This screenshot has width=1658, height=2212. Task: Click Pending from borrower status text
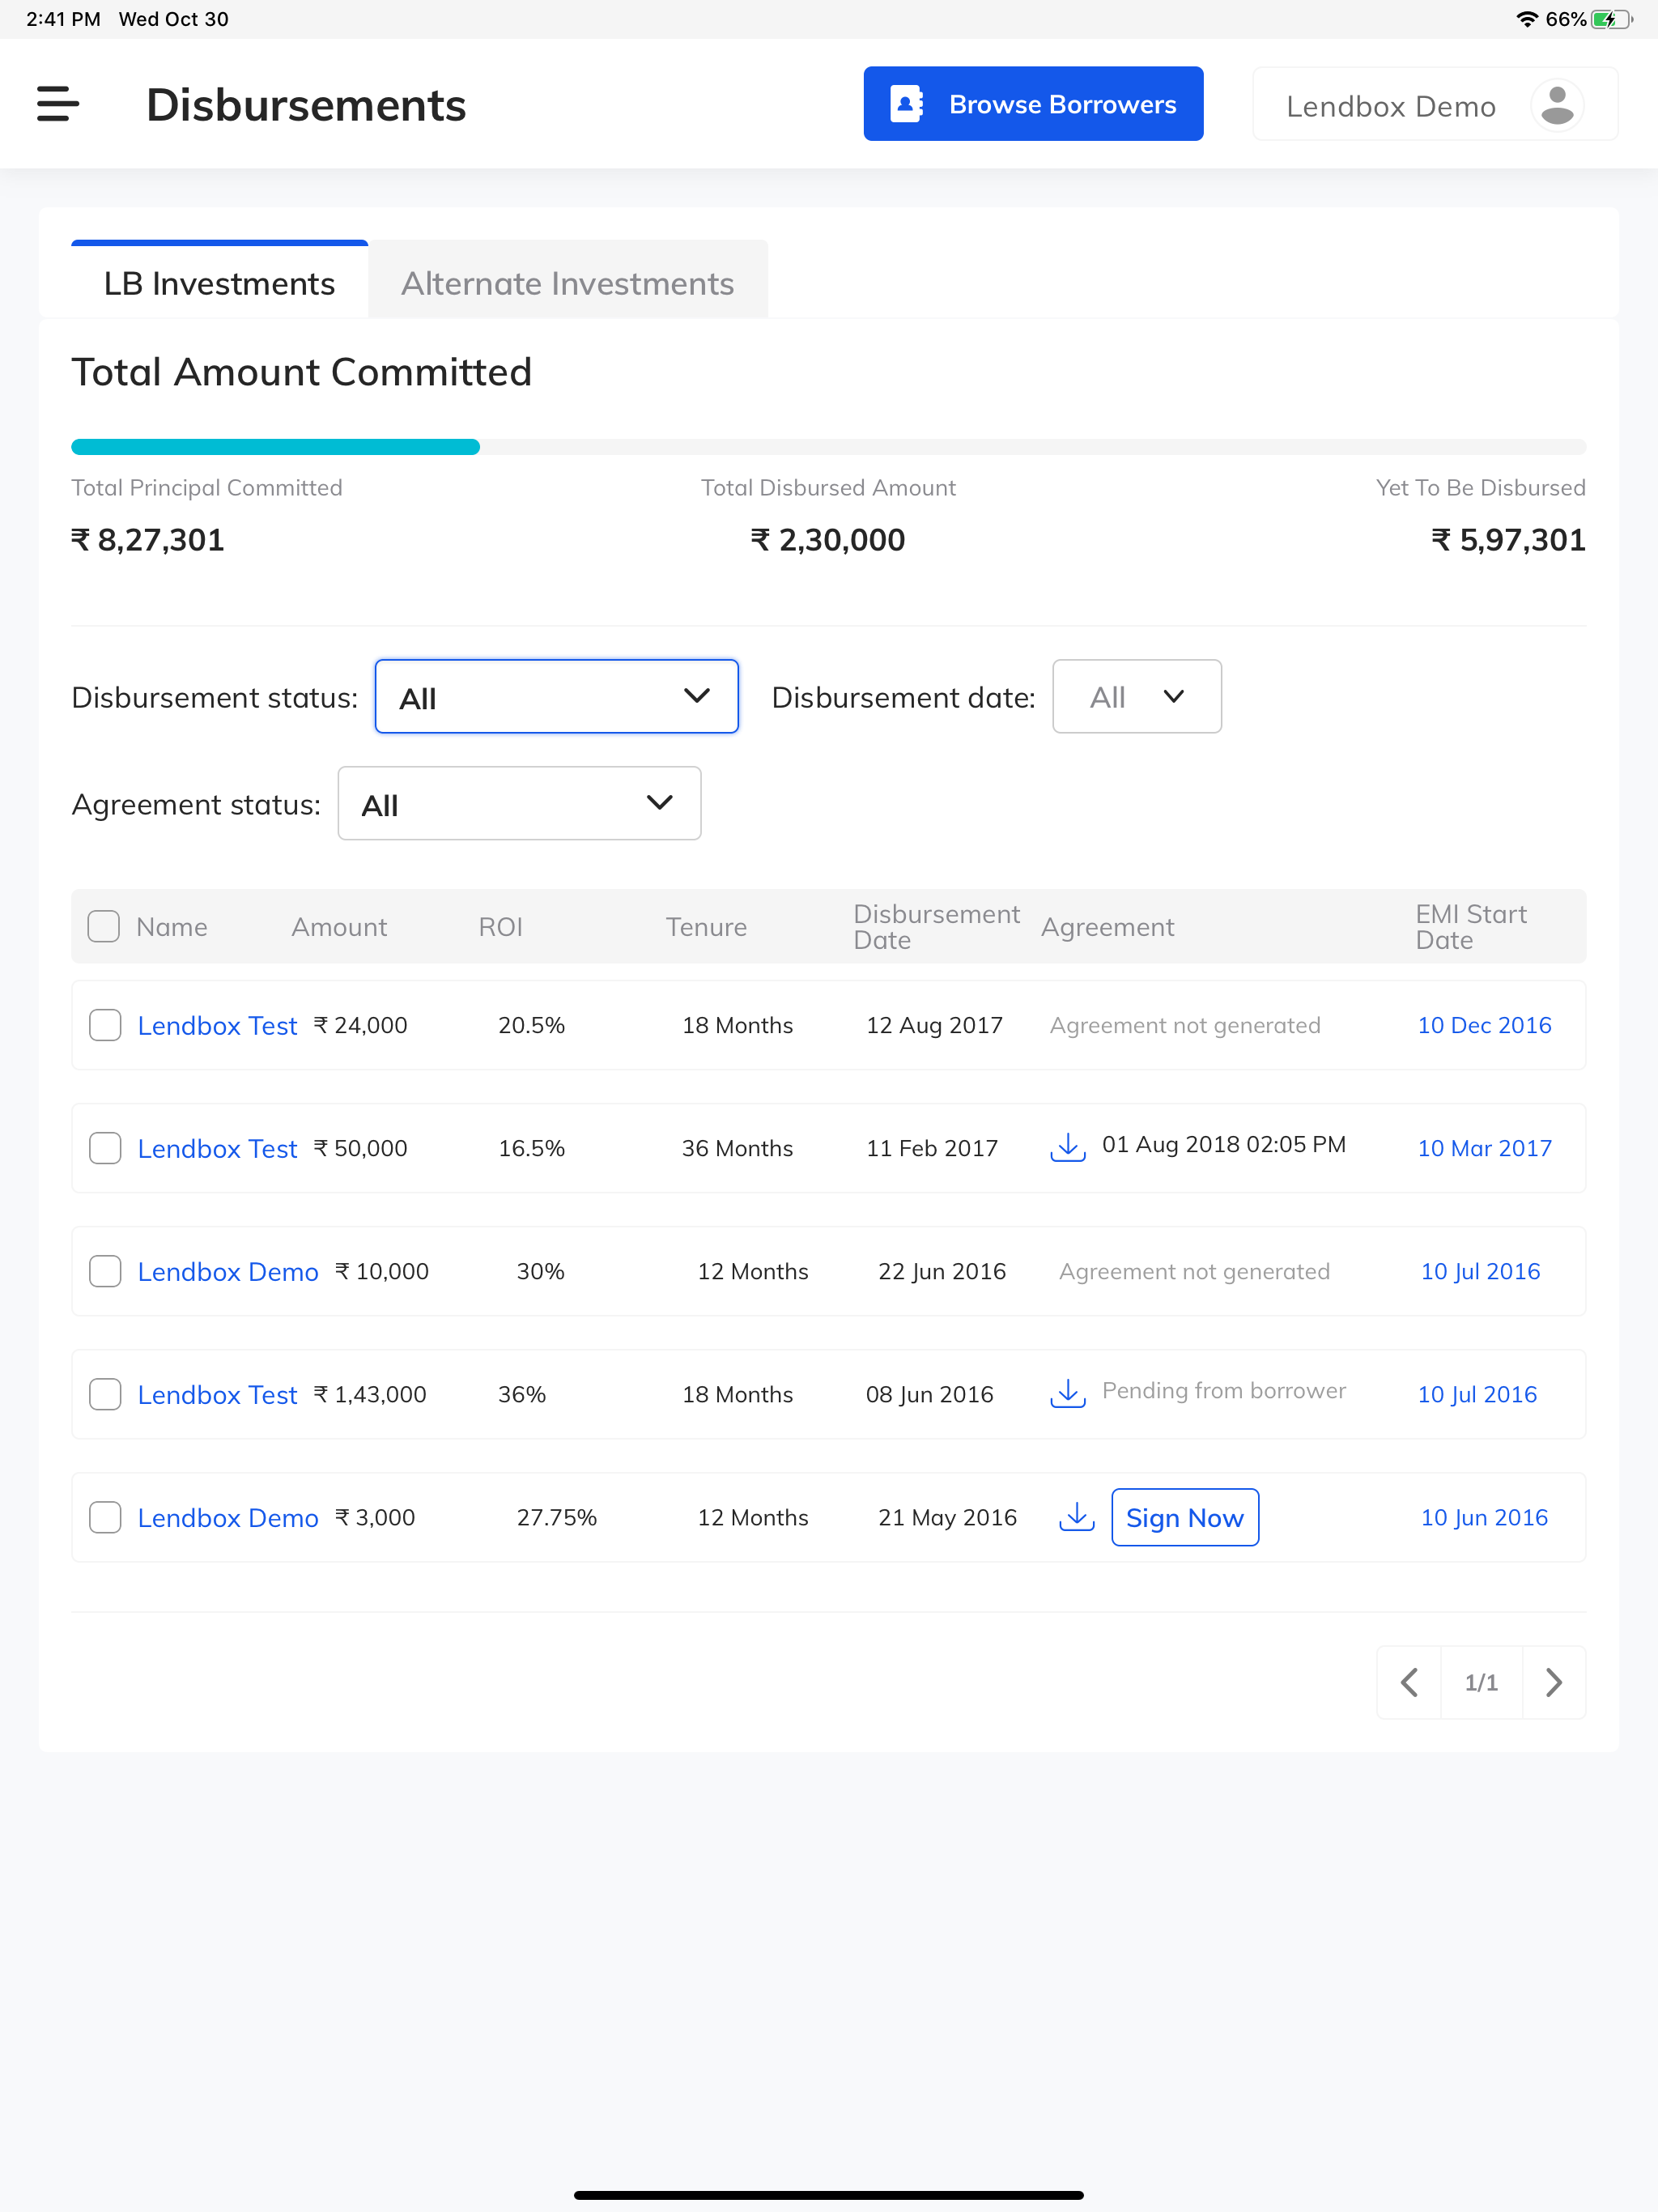pos(1223,1390)
